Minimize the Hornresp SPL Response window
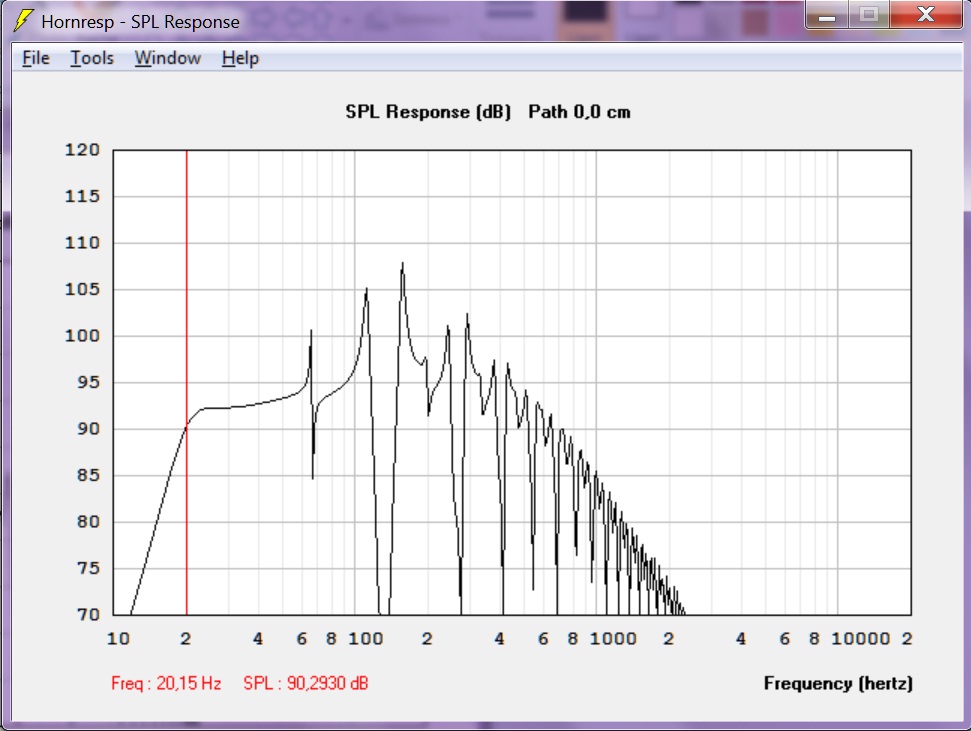Viewport: 971px width, 731px height. point(827,15)
